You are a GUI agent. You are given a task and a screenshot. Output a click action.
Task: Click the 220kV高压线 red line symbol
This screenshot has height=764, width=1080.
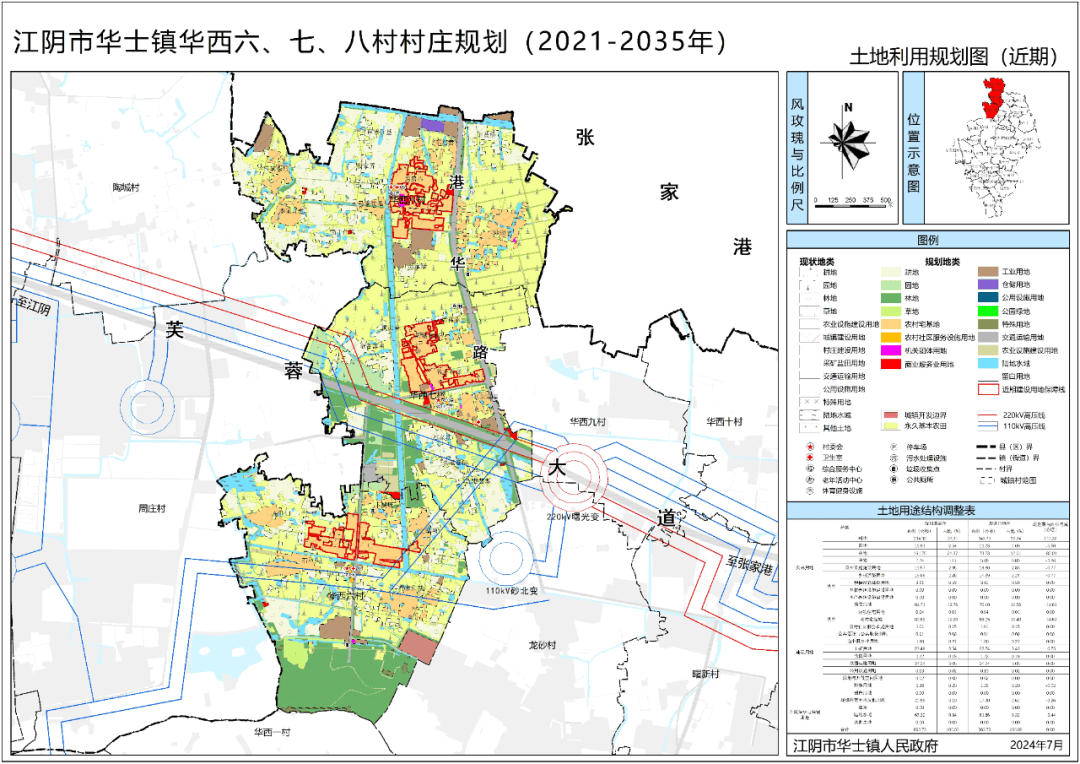tap(988, 415)
